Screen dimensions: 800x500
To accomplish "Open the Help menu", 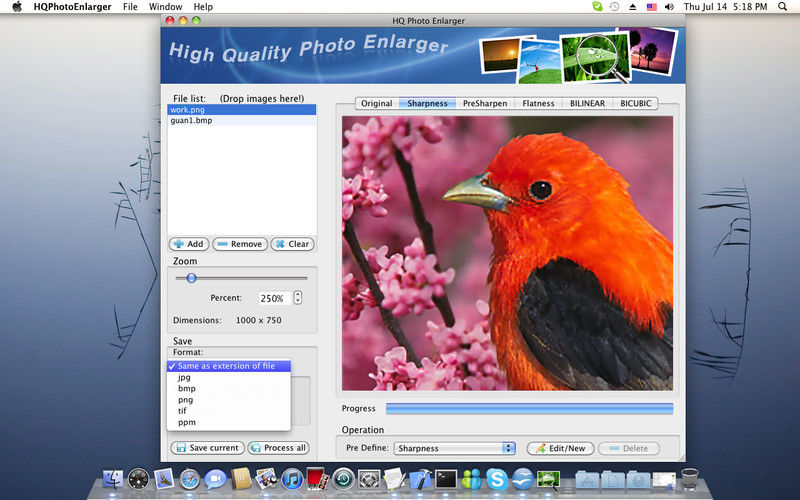I will point(203,7).
